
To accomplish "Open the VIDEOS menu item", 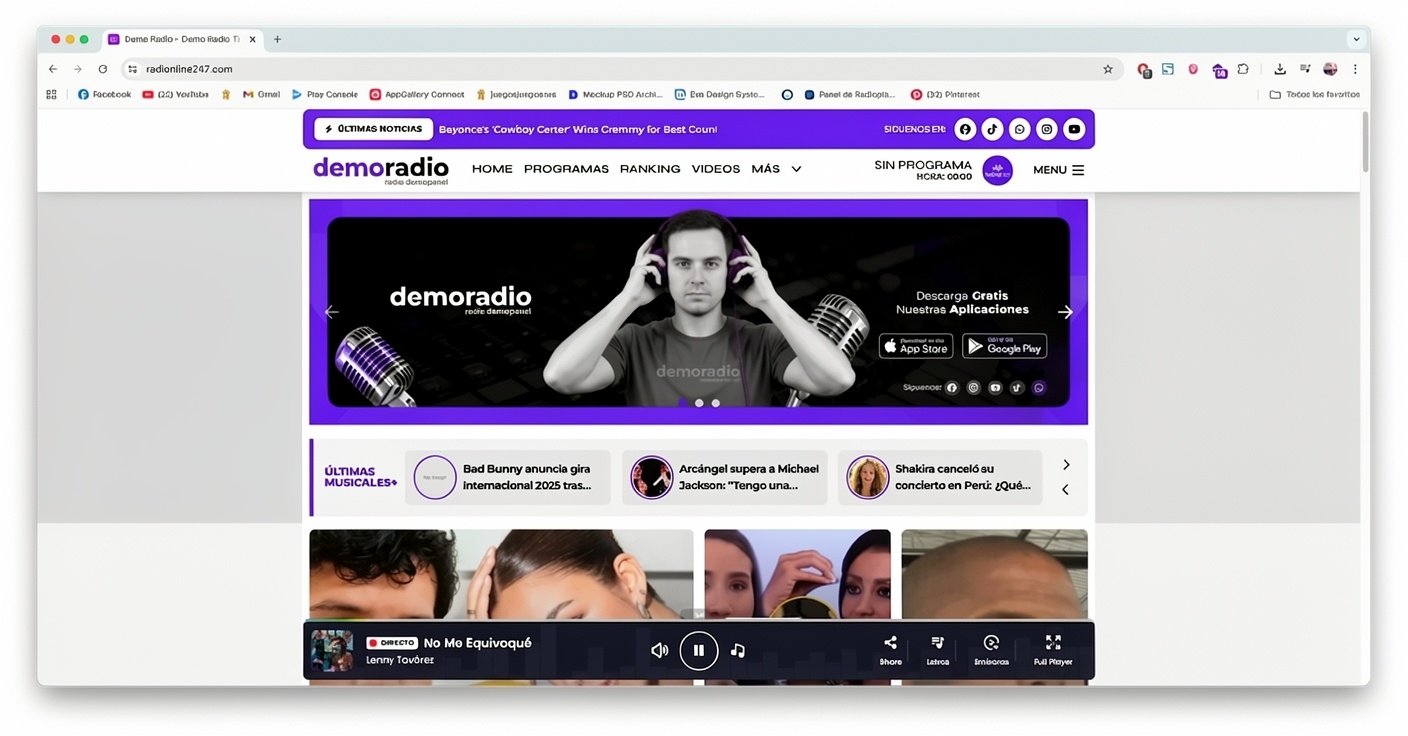I will (716, 169).
